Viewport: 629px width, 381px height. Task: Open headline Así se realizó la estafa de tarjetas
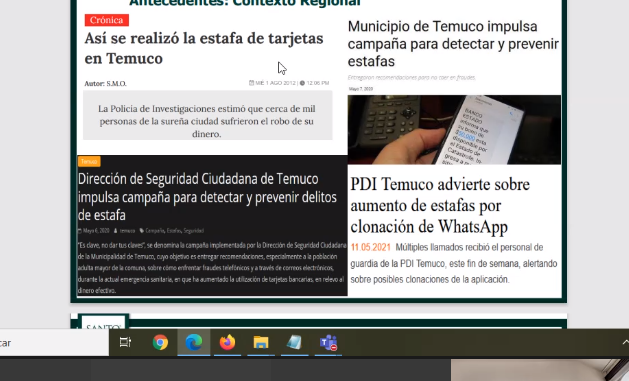coord(204,48)
